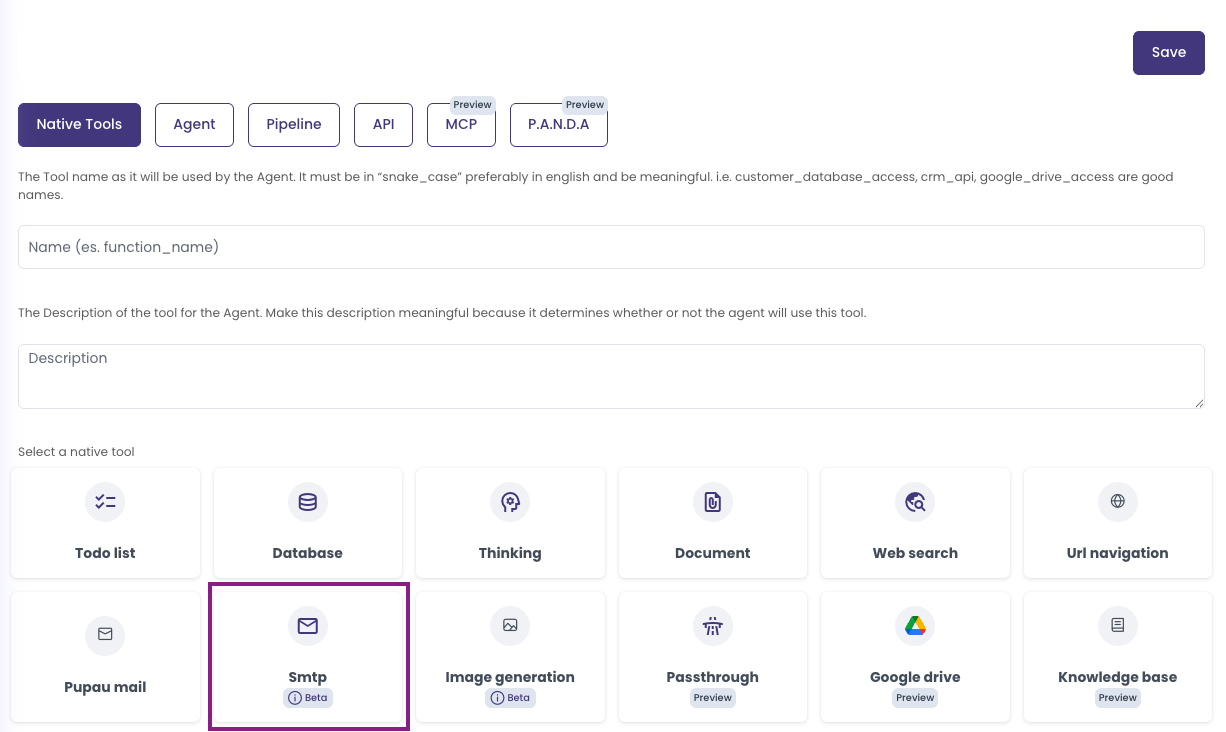The height and width of the screenshot is (732, 1226).
Task: Click the info icon in Image generation Beta badge
Action: click(x=498, y=698)
